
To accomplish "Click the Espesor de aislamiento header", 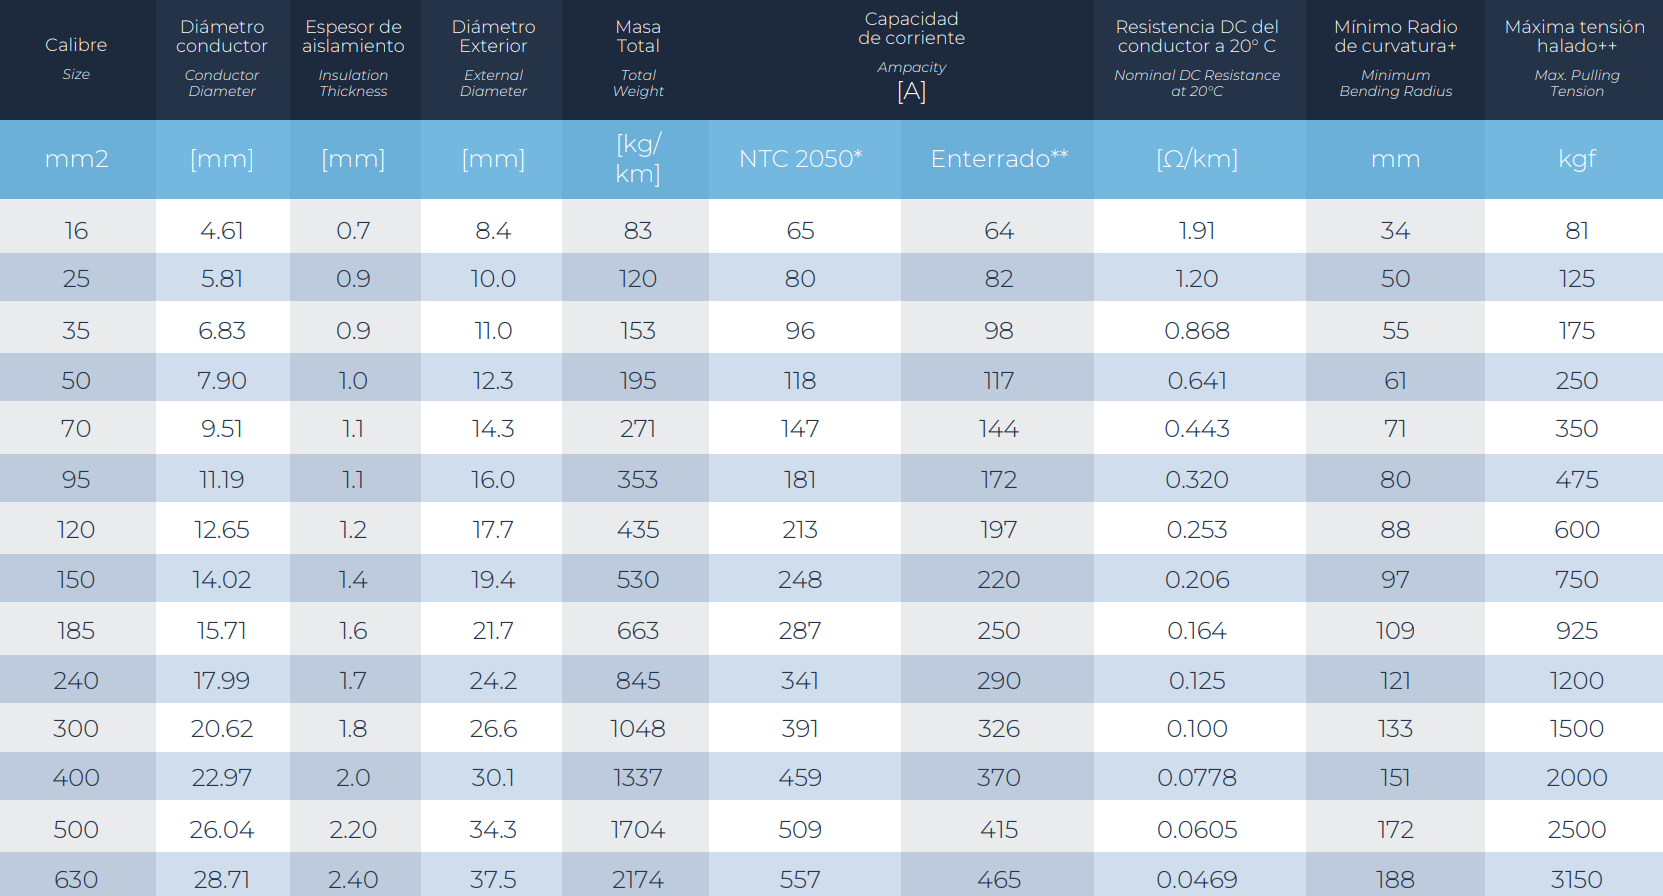I will pos(353,58).
